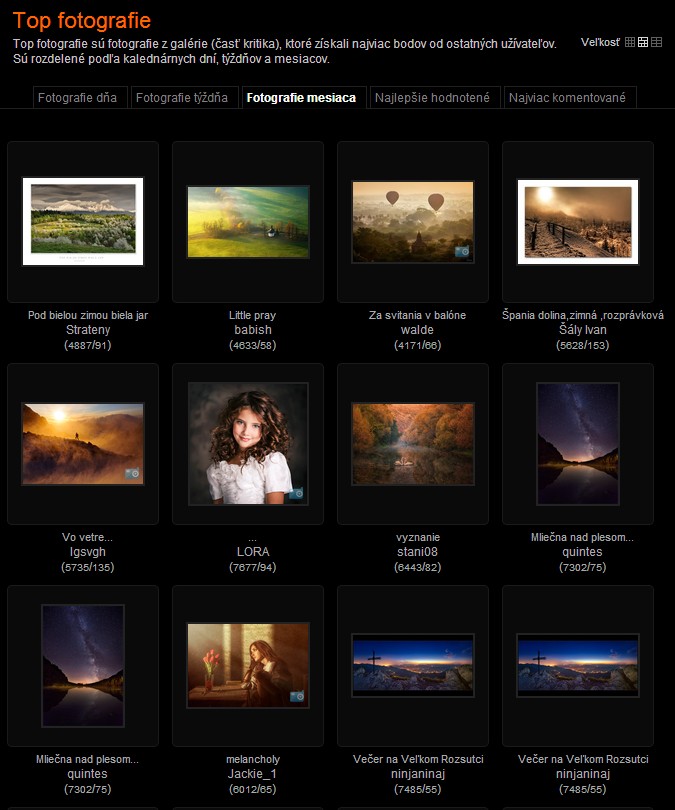Click camera icon on melancholy photo
The height and width of the screenshot is (810, 675).
[x=297, y=696]
